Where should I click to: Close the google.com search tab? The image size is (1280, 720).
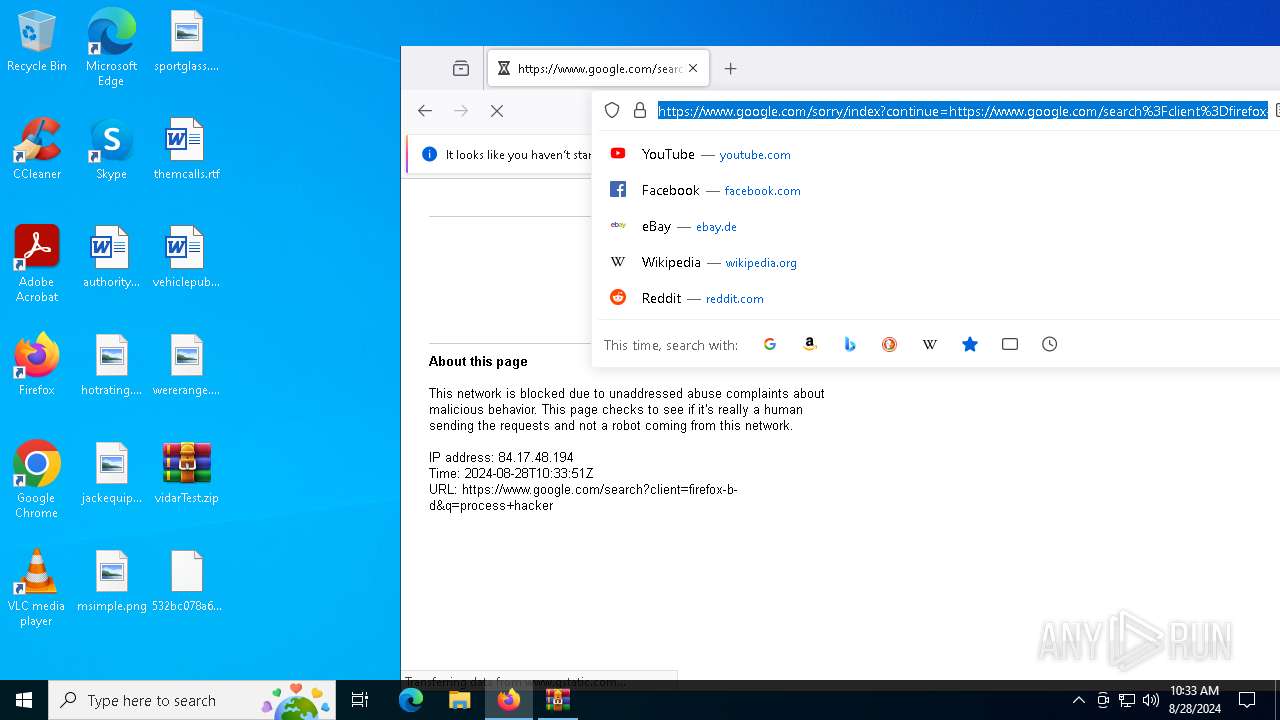tap(693, 69)
